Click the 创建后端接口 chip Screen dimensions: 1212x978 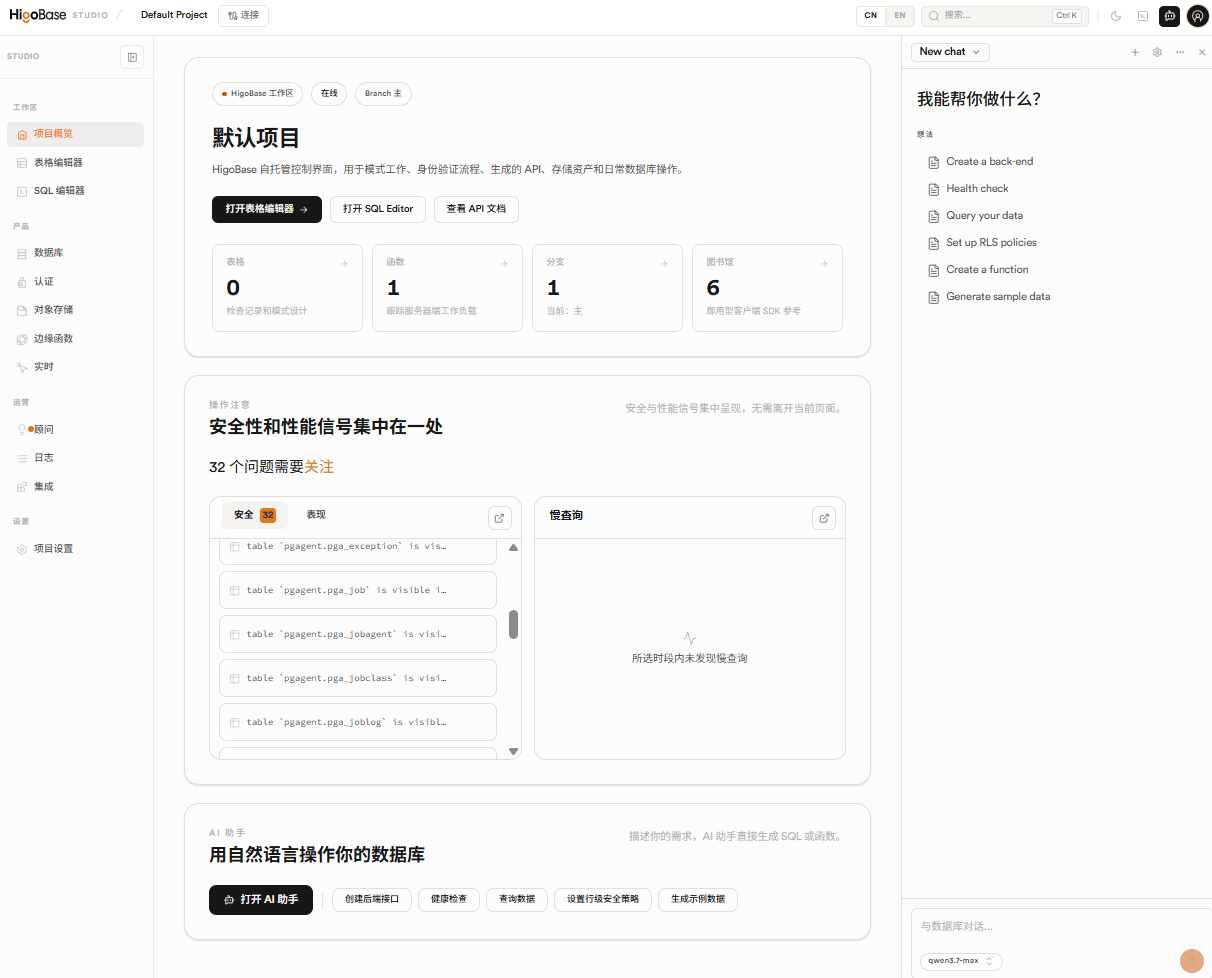point(372,900)
